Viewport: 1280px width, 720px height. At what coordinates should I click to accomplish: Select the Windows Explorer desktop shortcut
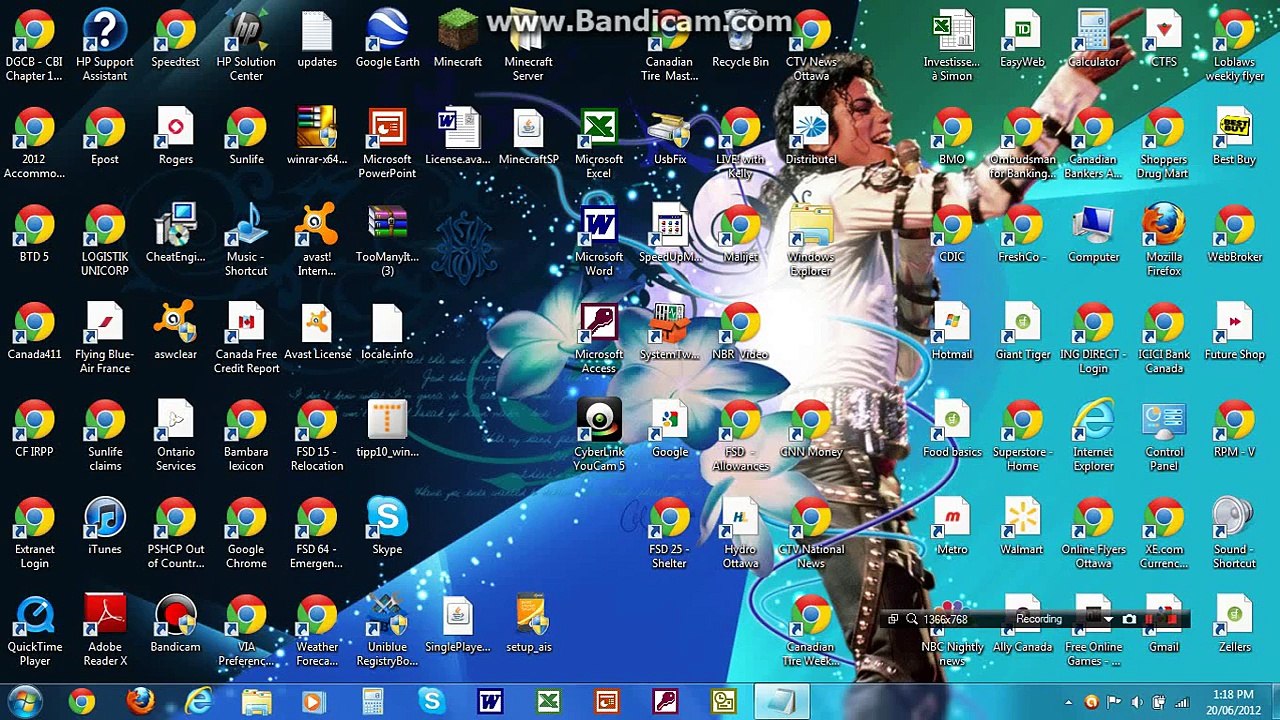[811, 241]
